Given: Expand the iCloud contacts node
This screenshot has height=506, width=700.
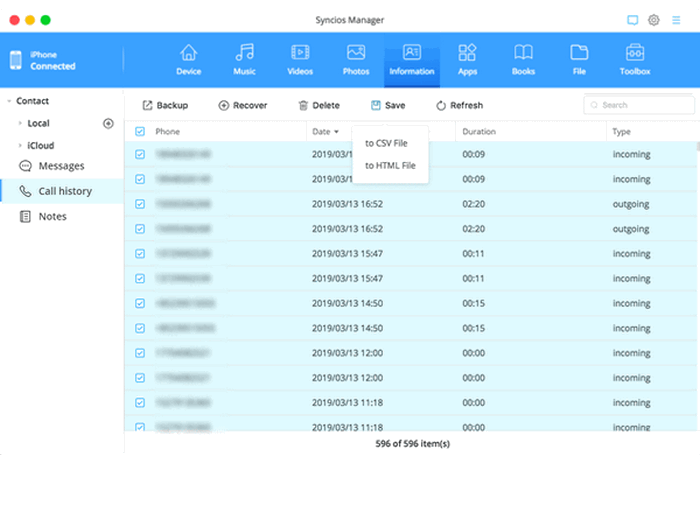Looking at the screenshot, I should coord(20,146).
